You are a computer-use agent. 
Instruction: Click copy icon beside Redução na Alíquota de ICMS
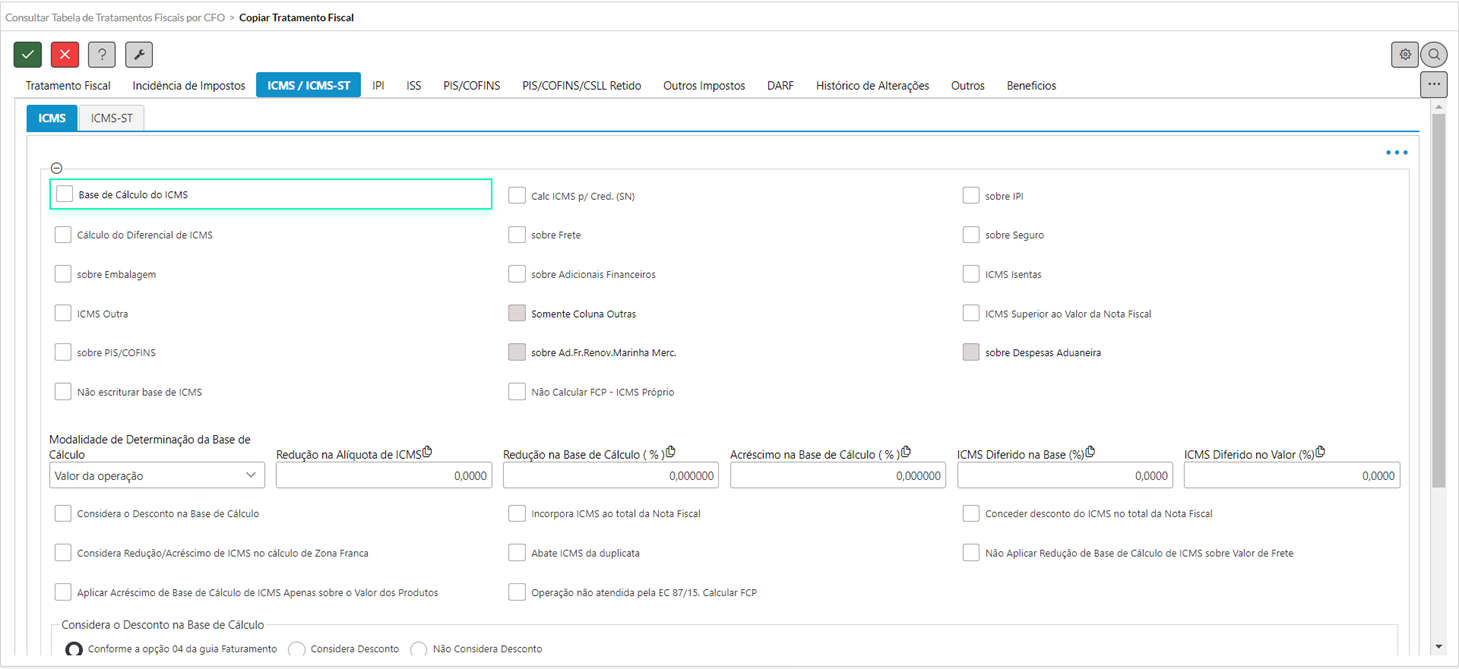coord(428,452)
